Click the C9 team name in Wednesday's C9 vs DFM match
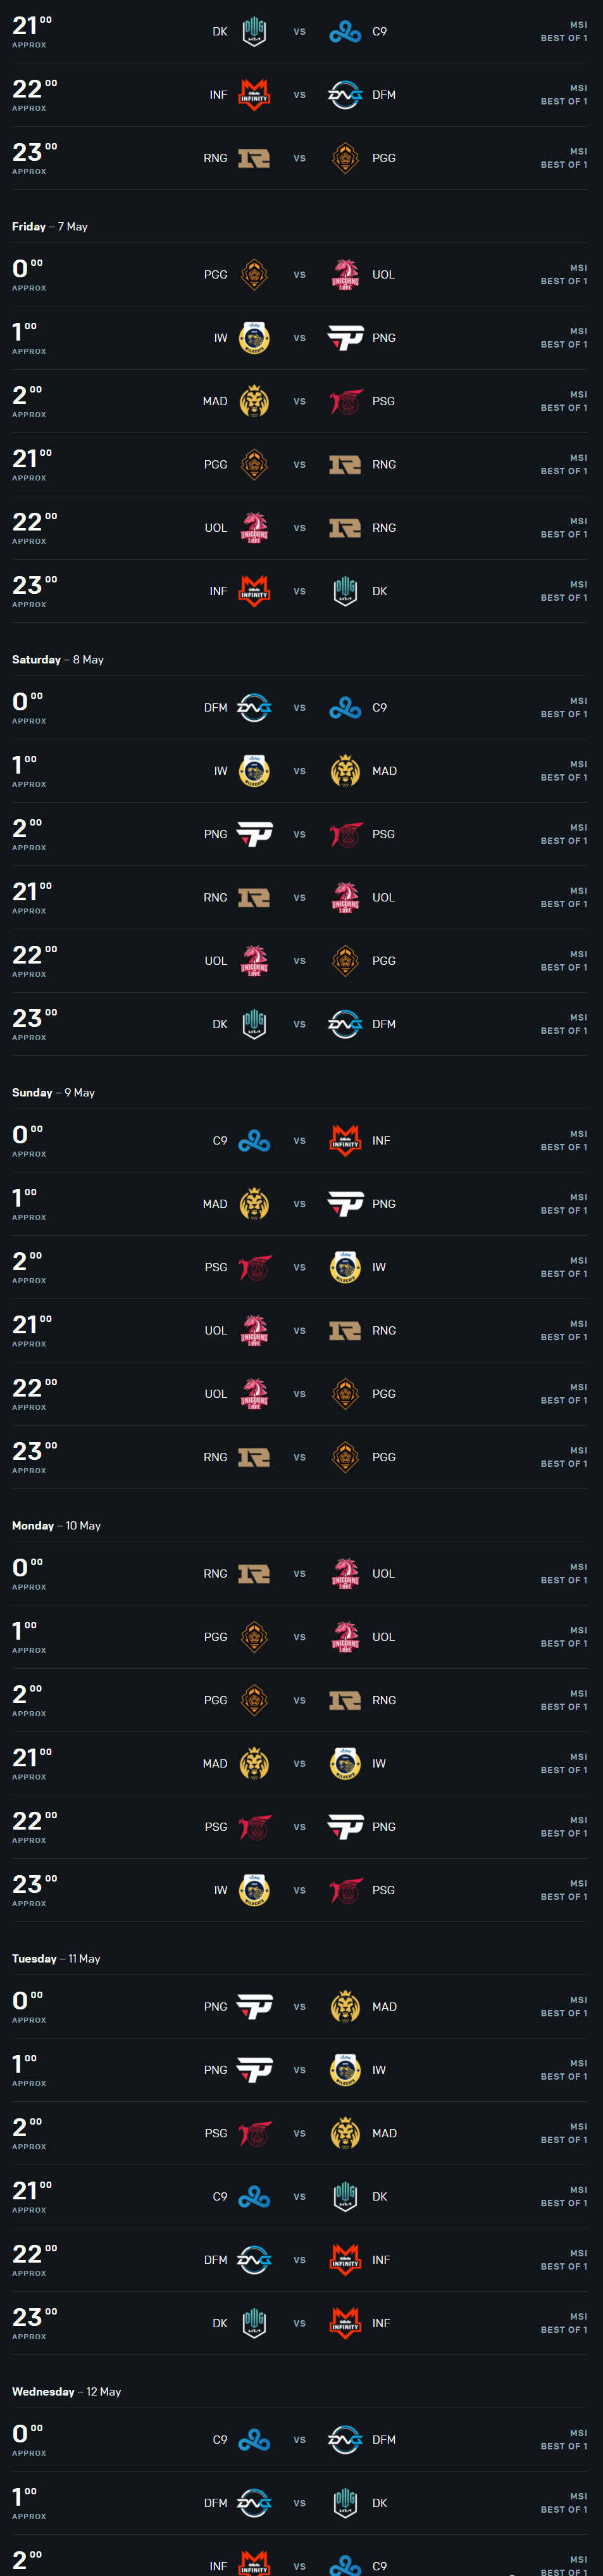 click(220, 2439)
